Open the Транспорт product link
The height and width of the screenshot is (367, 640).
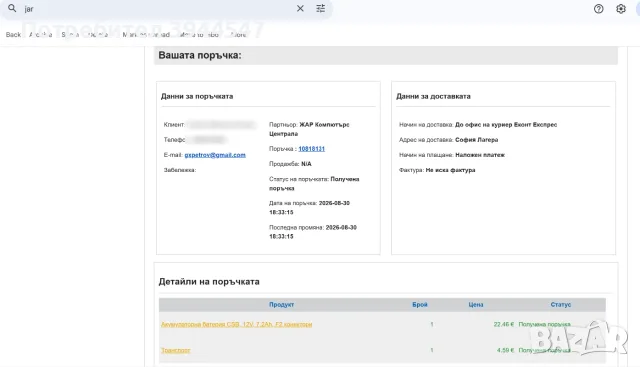(x=176, y=350)
